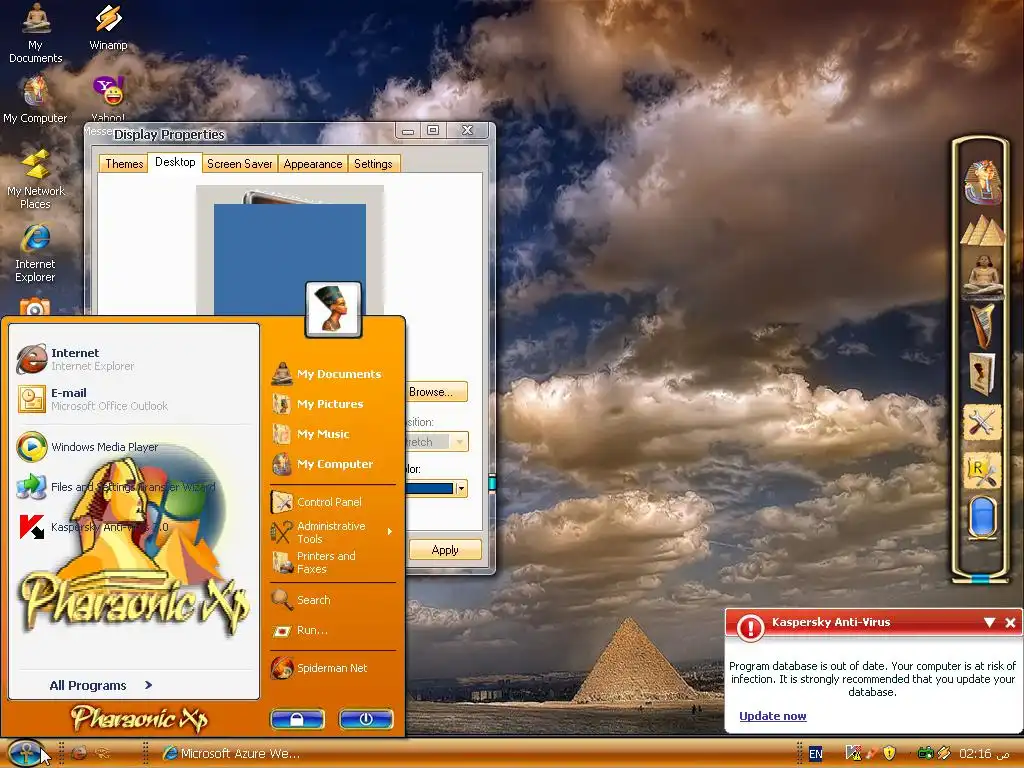The image size is (1024, 768).
Task: Click the EN language indicator
Action: click(x=816, y=754)
